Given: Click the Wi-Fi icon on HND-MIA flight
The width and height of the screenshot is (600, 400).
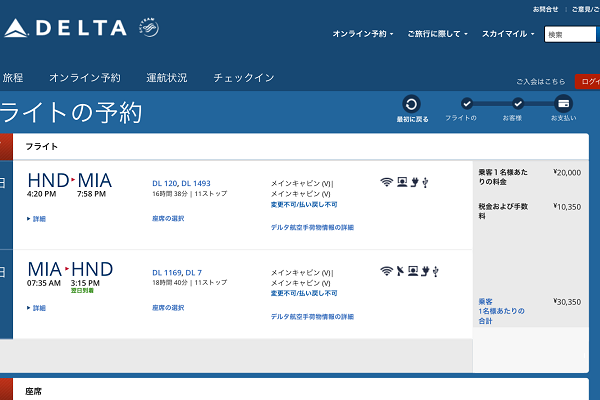Looking at the screenshot, I should (x=386, y=182).
